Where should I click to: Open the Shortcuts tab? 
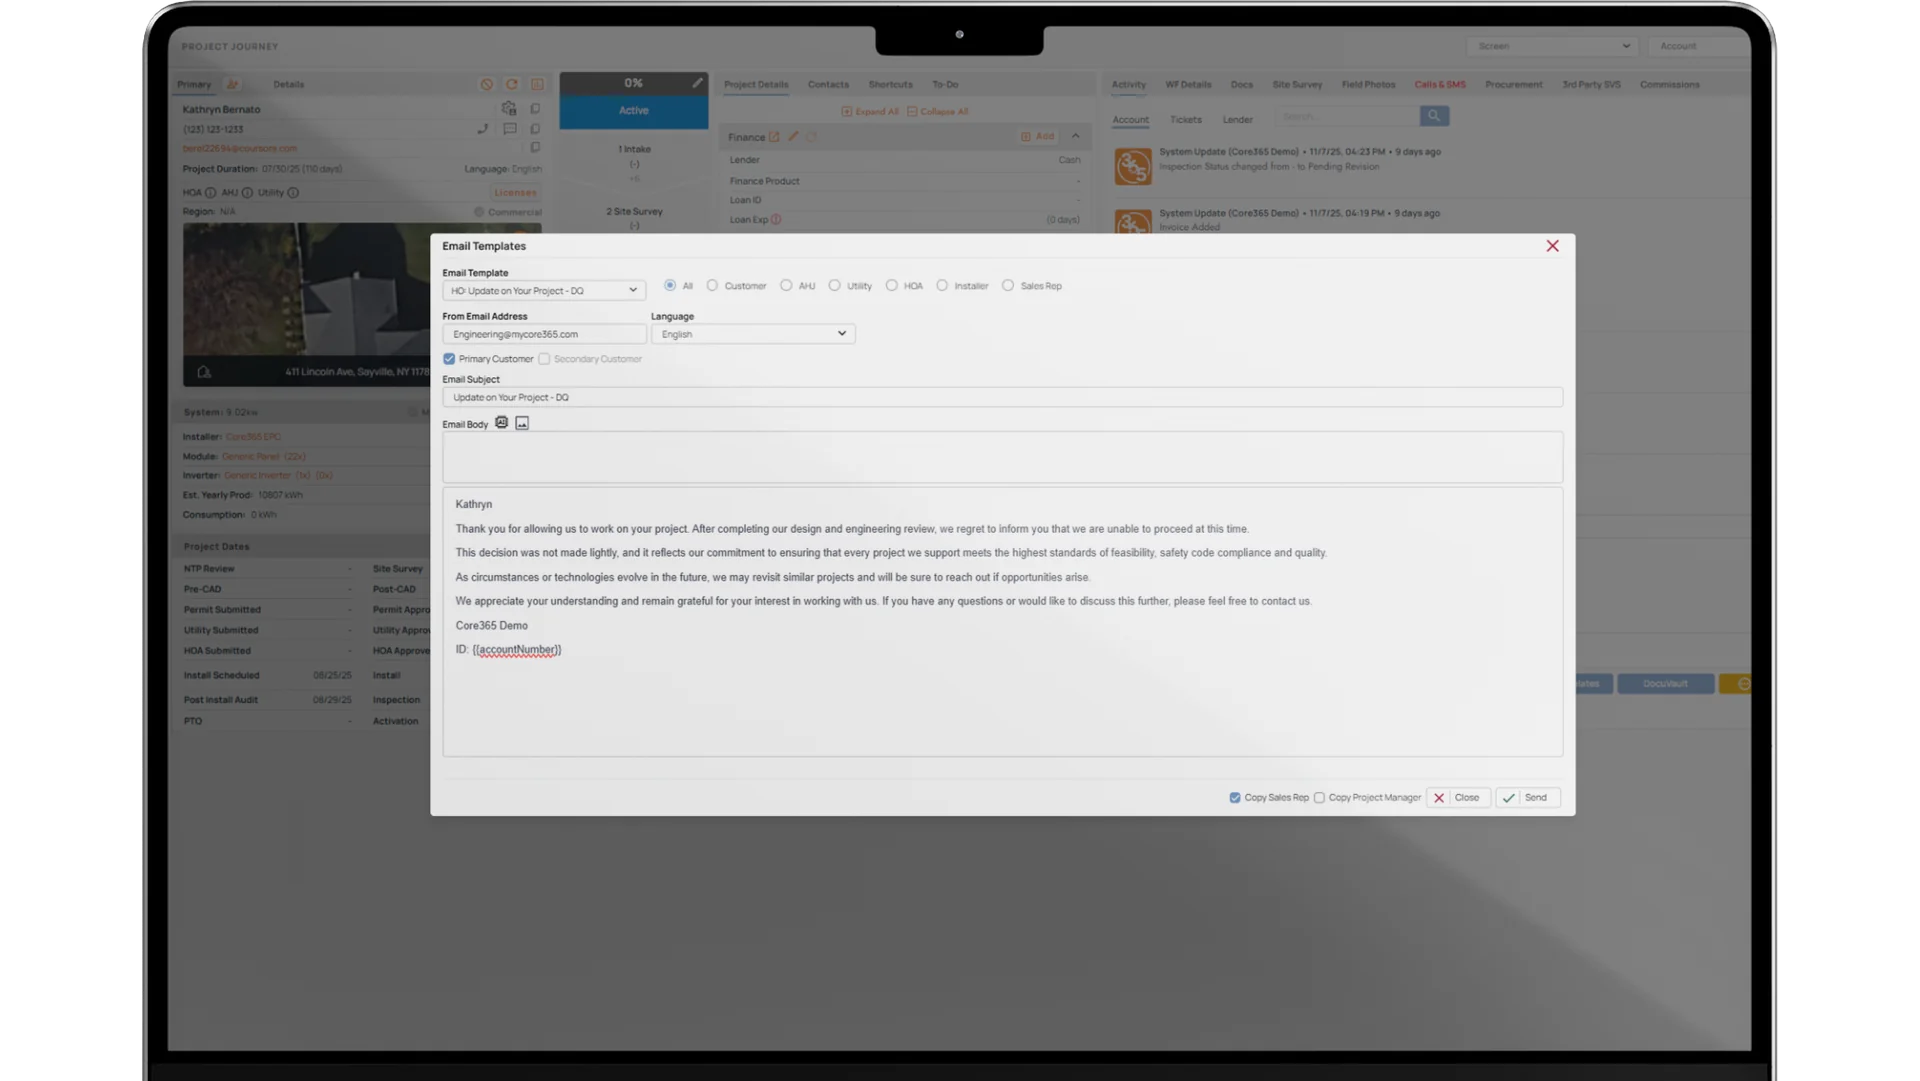[x=890, y=85]
